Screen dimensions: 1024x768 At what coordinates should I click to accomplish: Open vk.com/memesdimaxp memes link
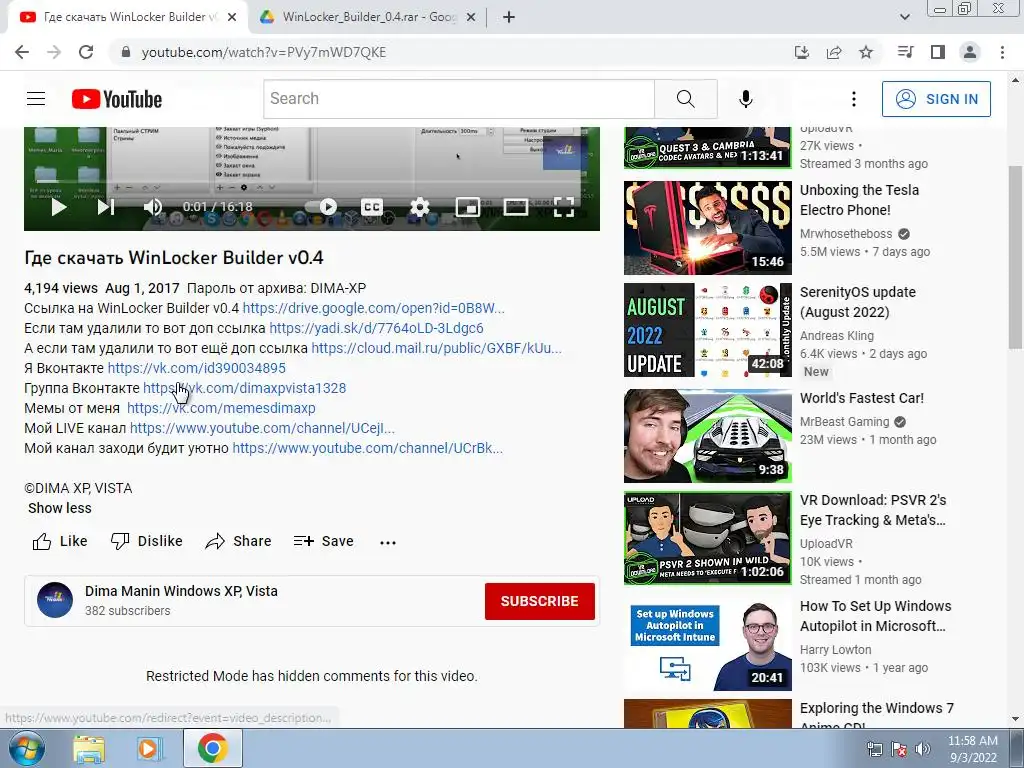pos(221,408)
